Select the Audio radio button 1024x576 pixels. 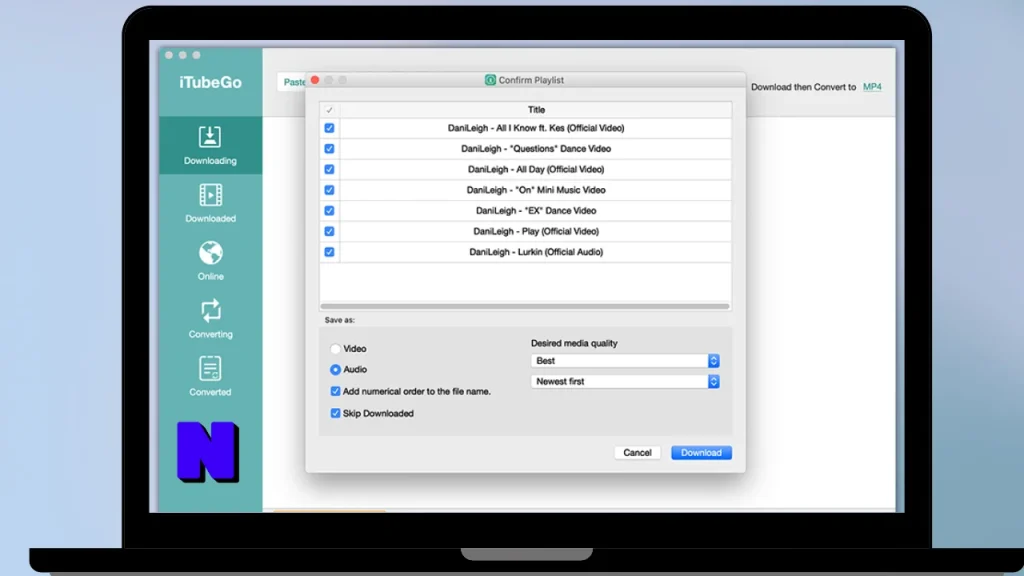[335, 370]
